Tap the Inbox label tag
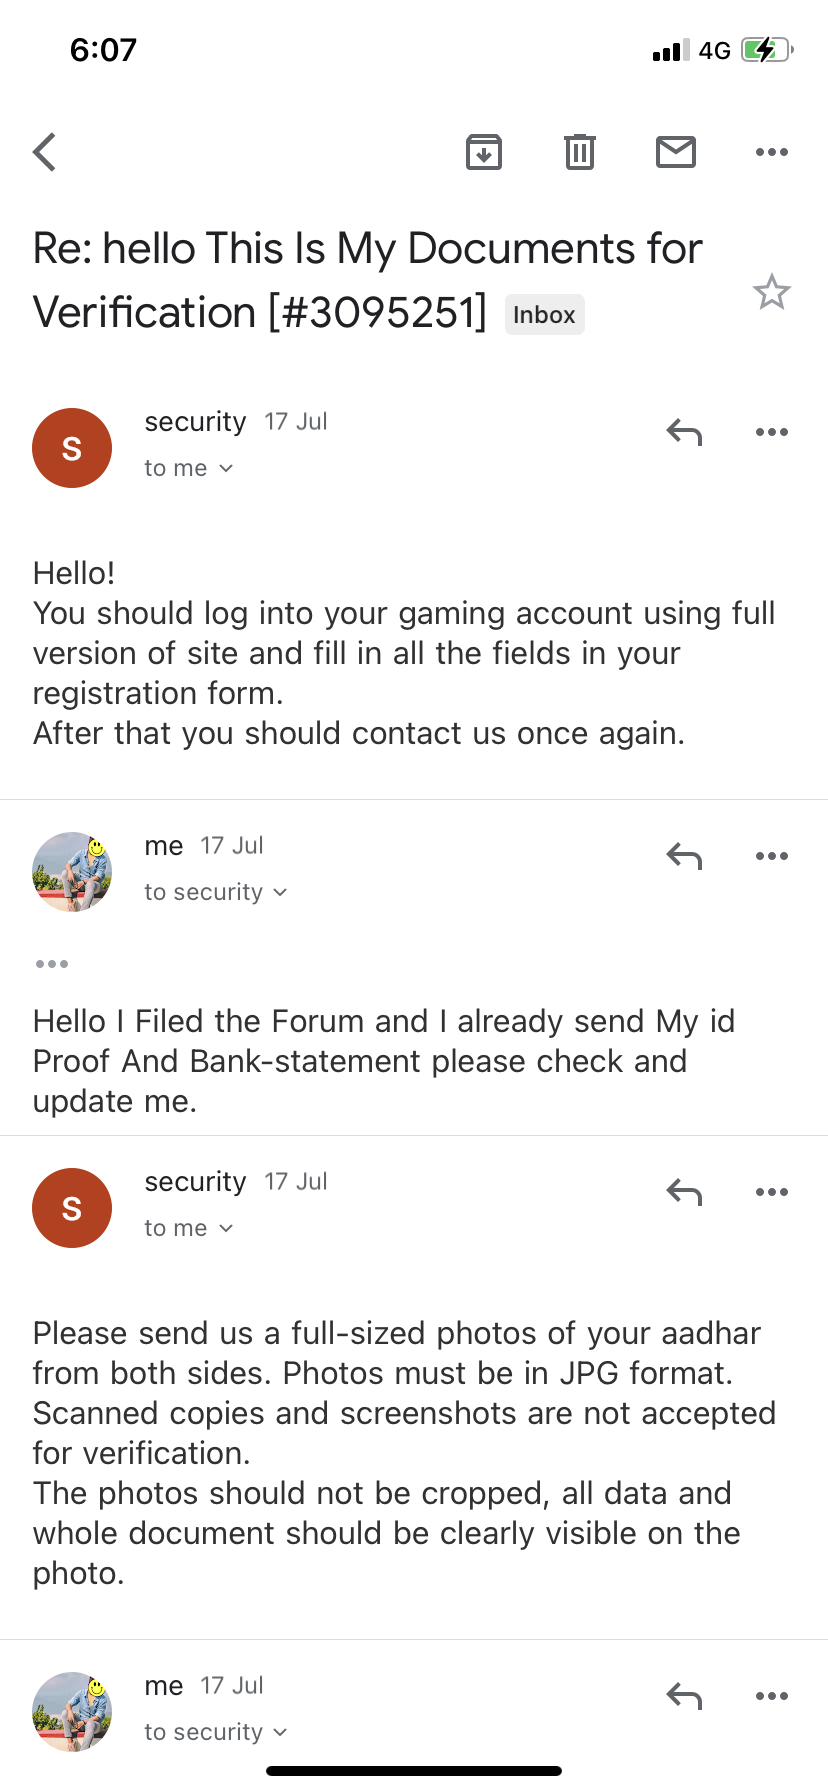Image resolution: width=828 pixels, height=1792 pixels. click(x=544, y=315)
